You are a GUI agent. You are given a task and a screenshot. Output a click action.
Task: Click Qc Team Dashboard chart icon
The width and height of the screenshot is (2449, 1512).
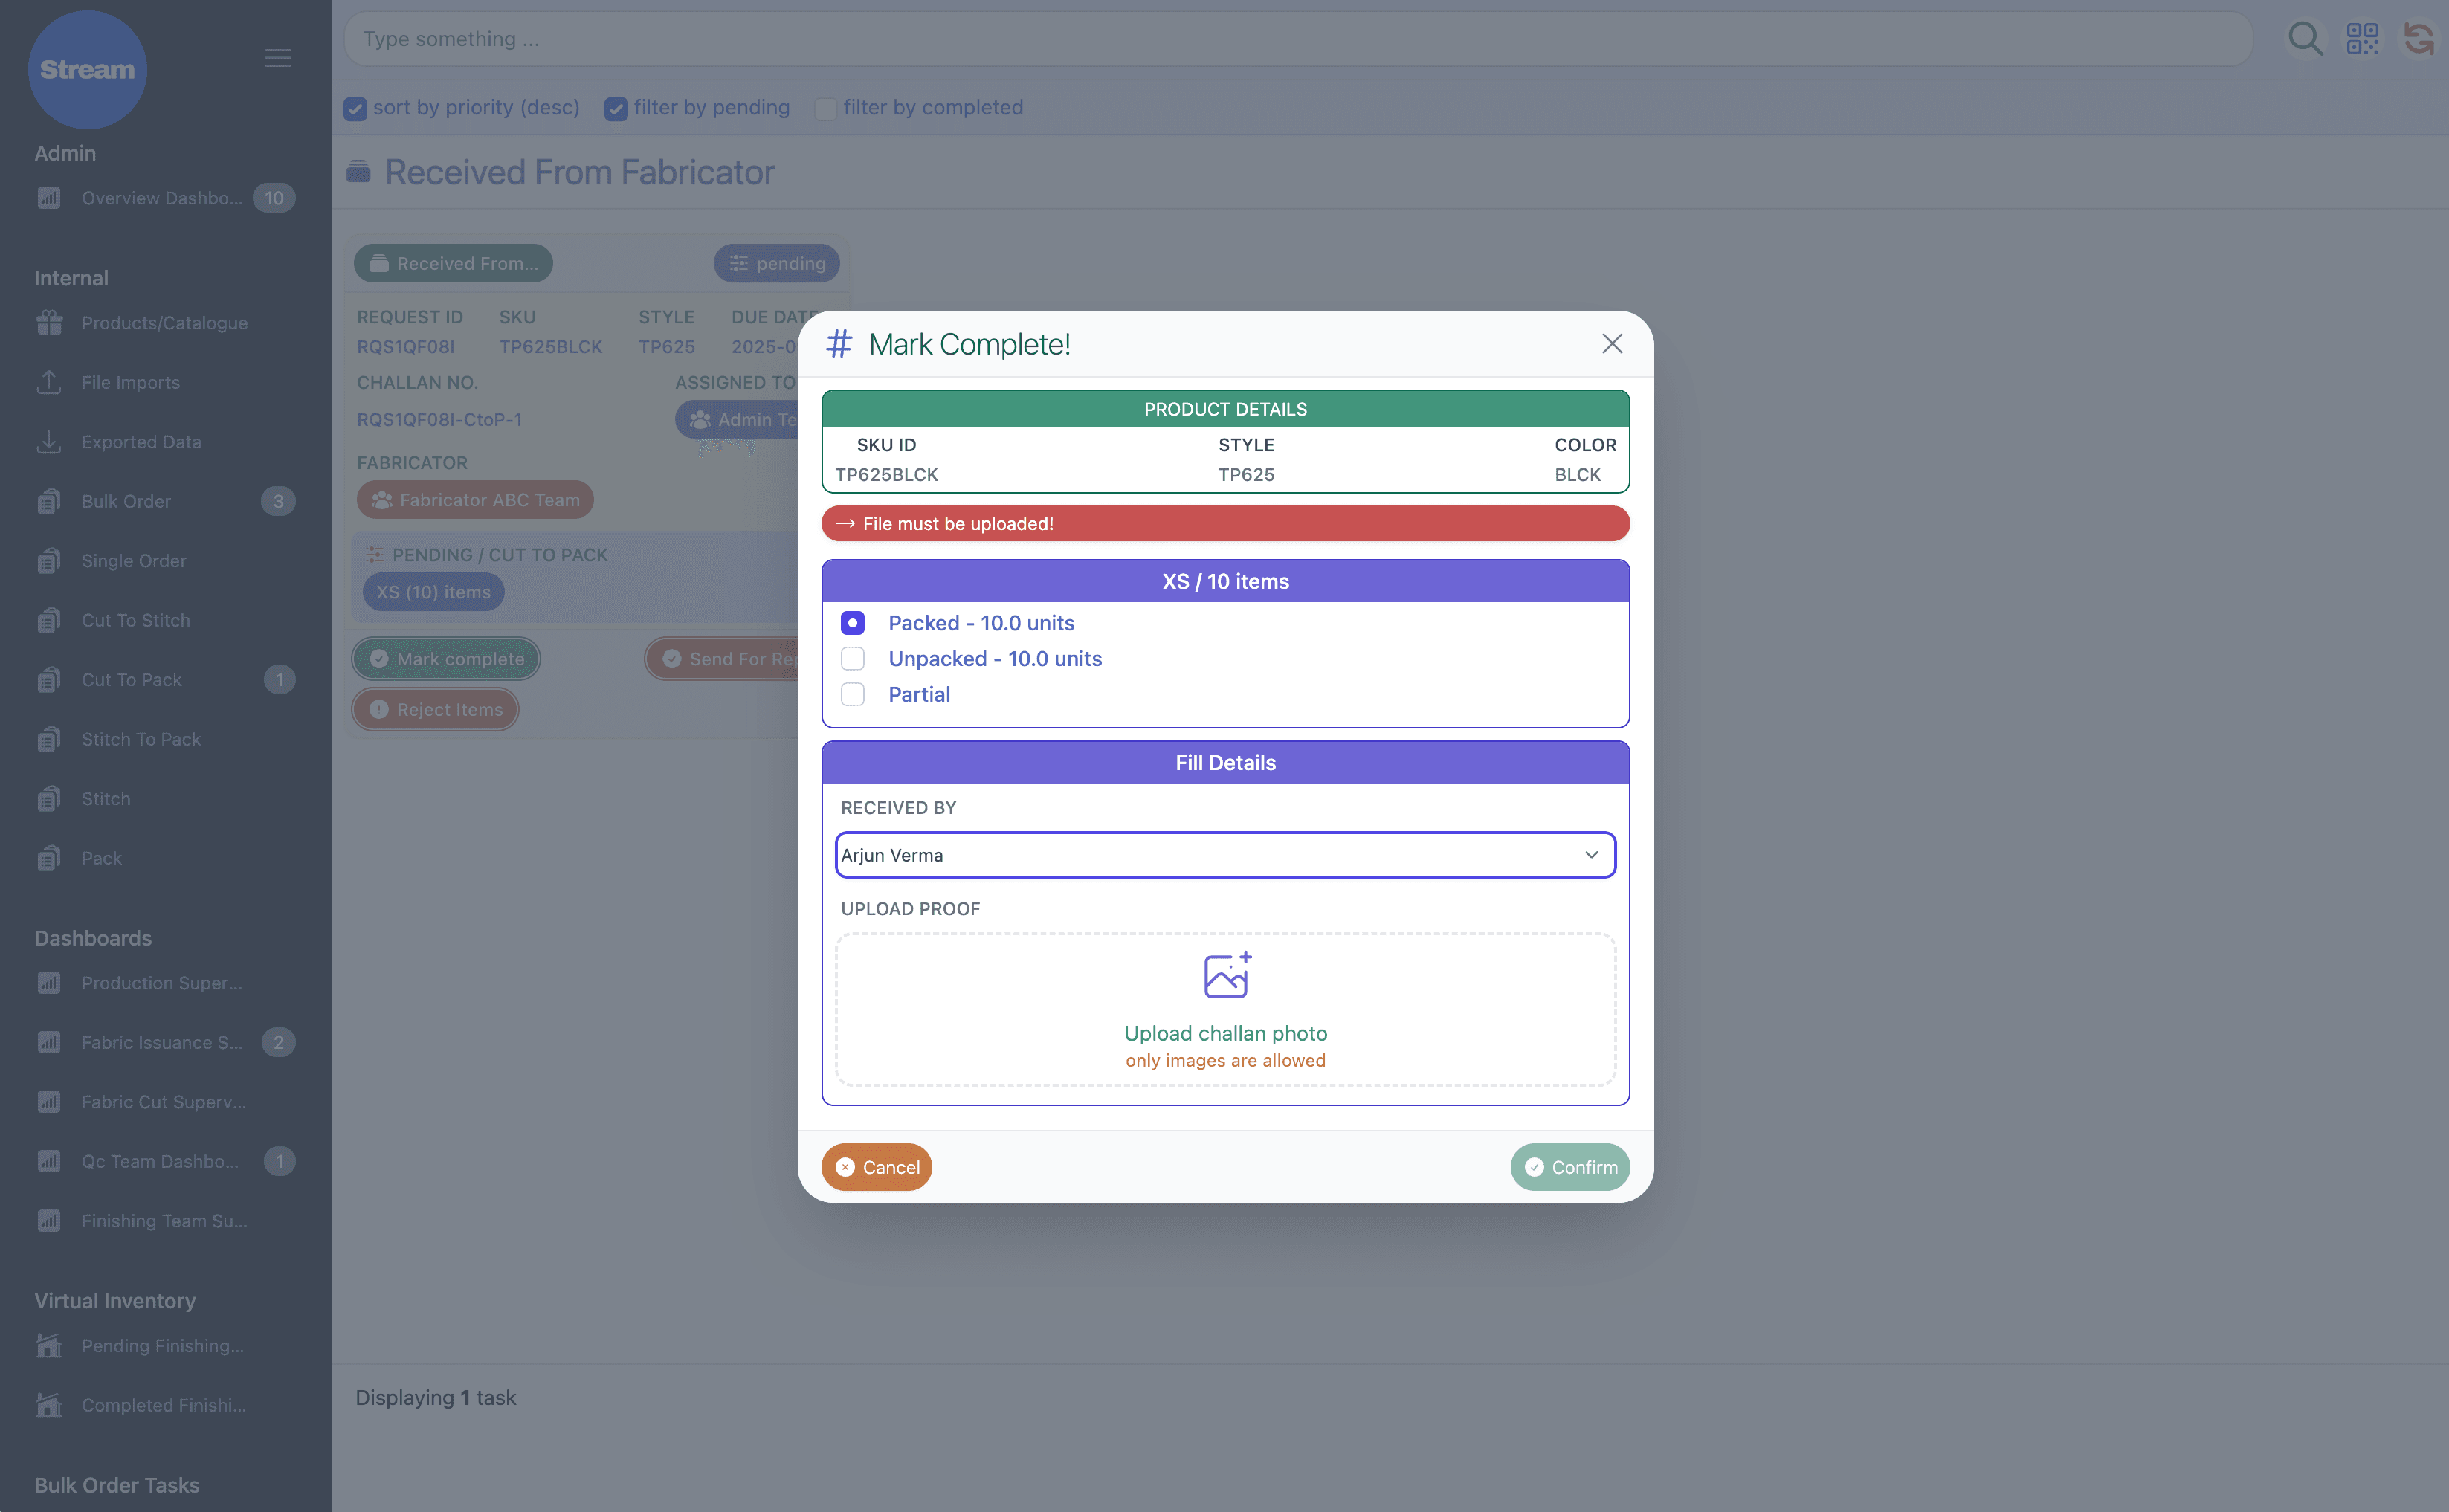(49, 1161)
